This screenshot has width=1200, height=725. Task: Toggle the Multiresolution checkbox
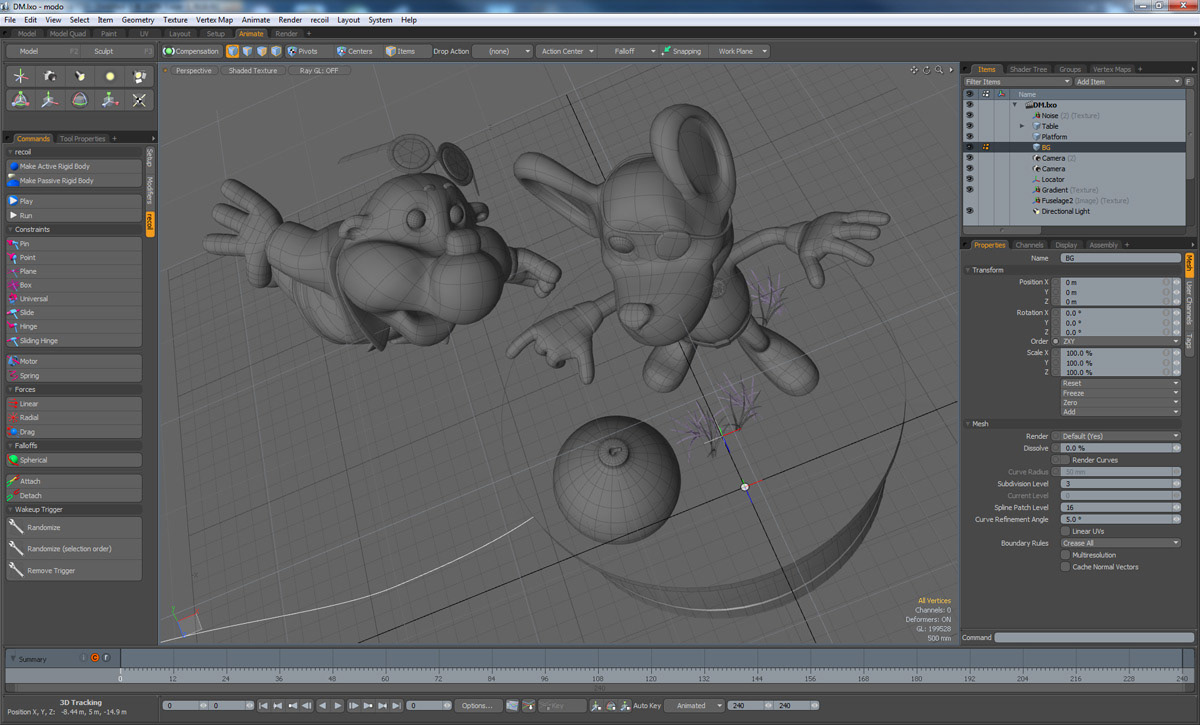(x=1065, y=555)
